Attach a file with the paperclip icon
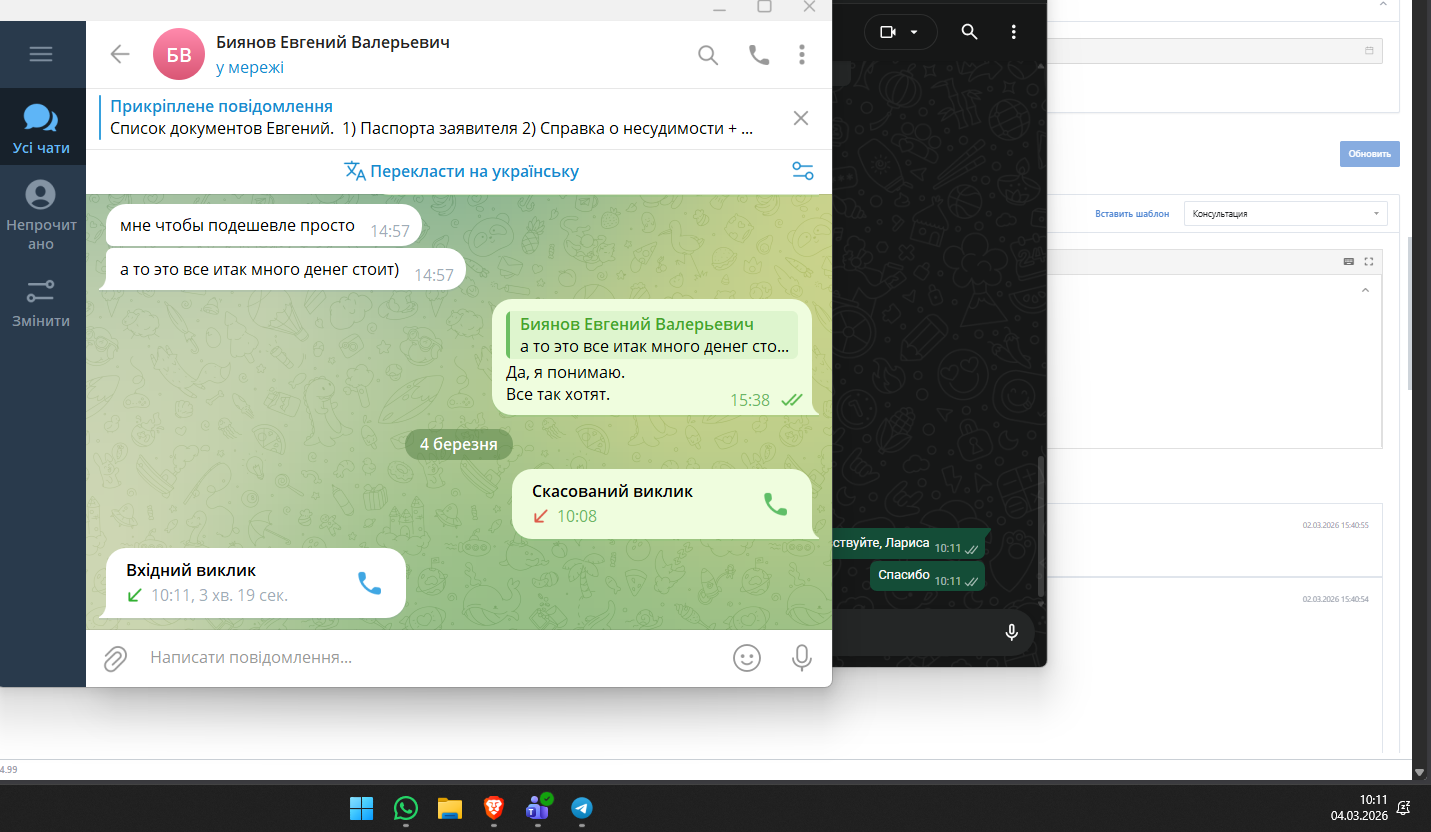1431x832 pixels. point(116,658)
